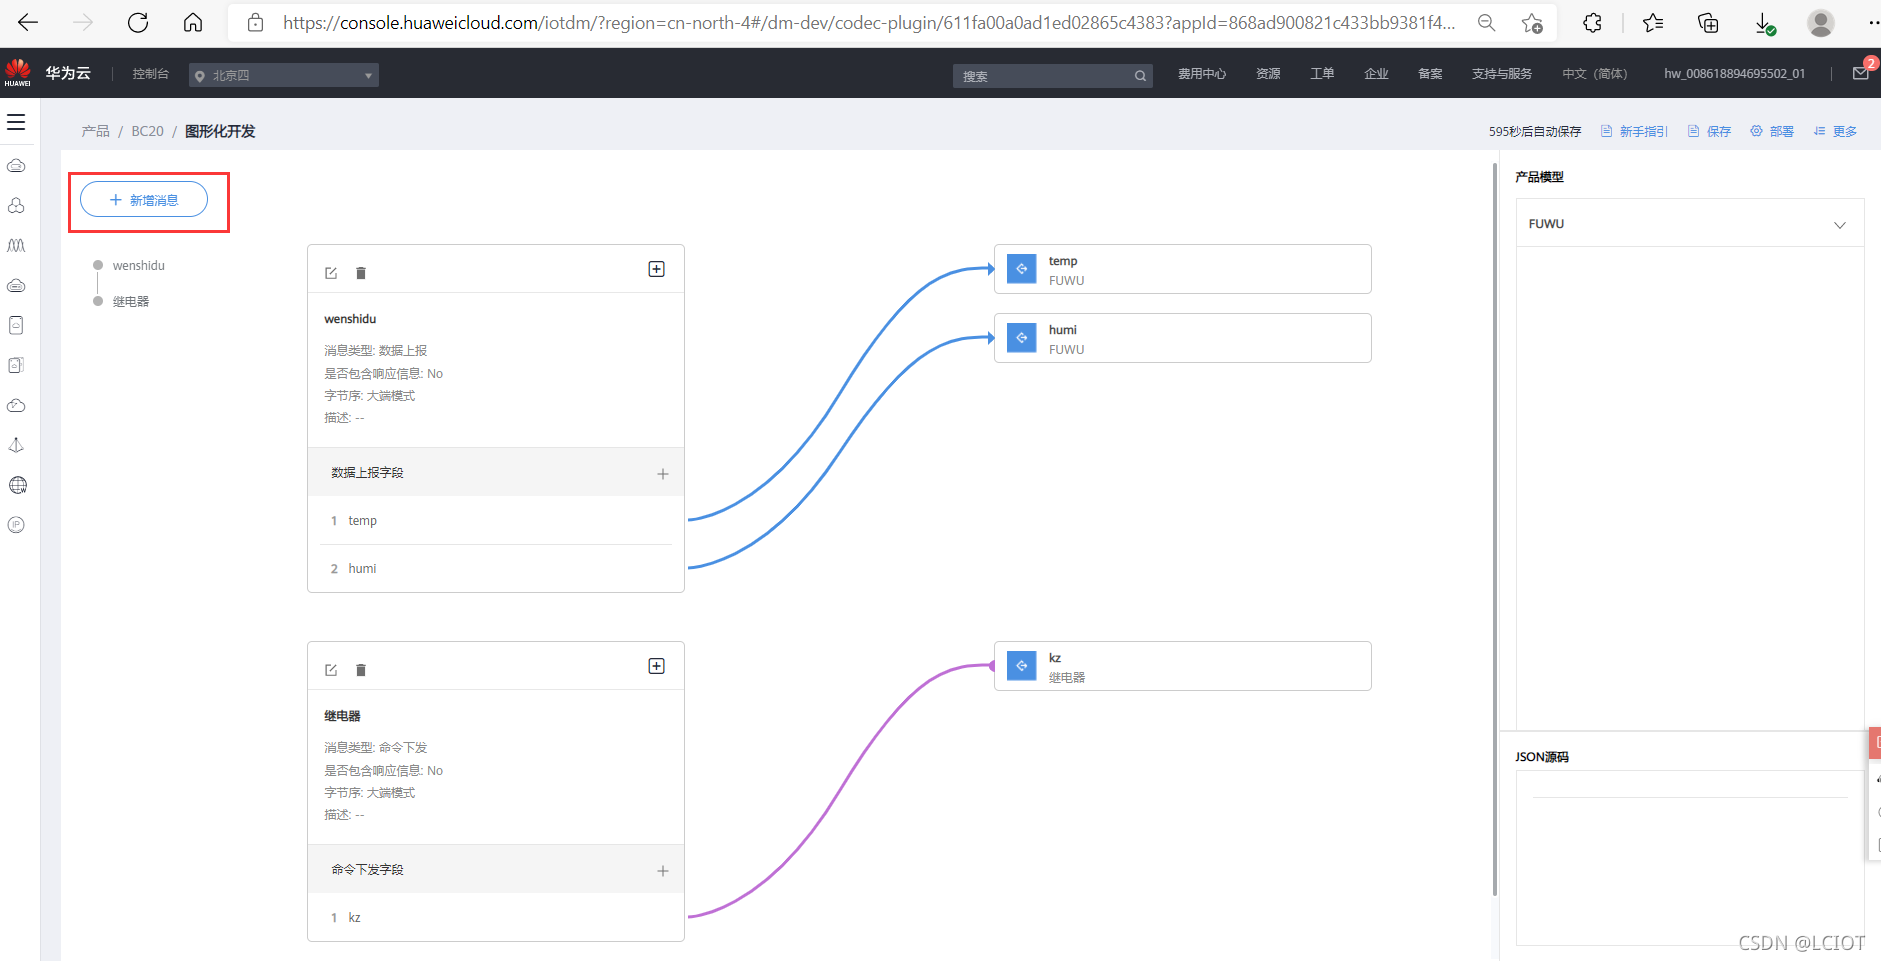Click the JSON源码 text area
This screenshot has width=1881, height=961.
1690,858
